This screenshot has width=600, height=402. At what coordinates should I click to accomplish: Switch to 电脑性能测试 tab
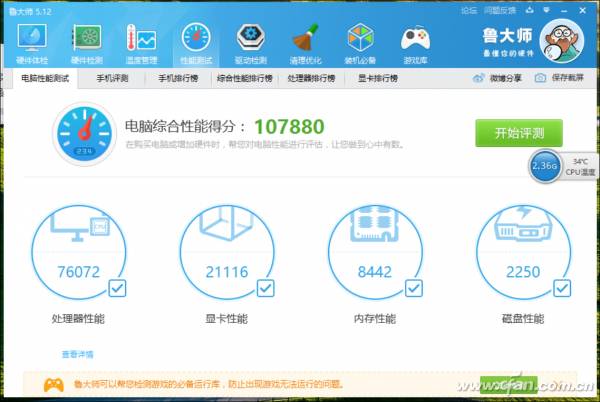click(x=45, y=78)
